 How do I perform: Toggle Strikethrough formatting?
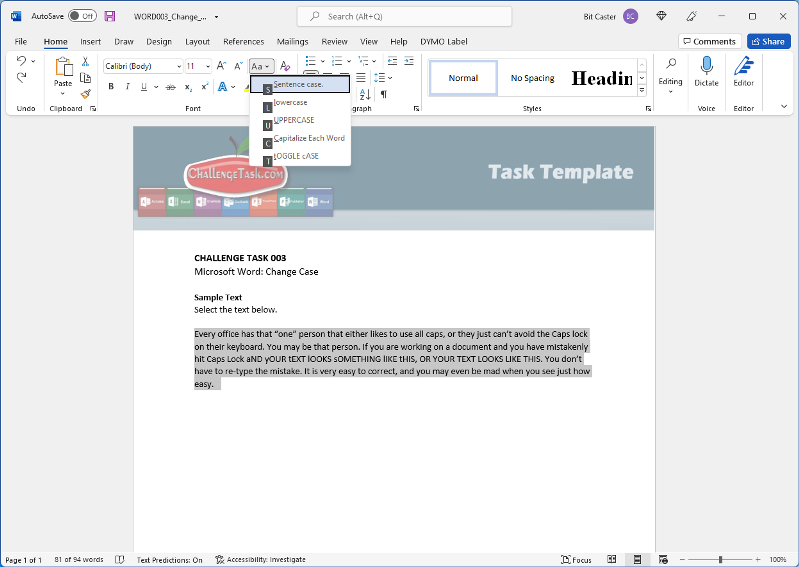(171, 87)
